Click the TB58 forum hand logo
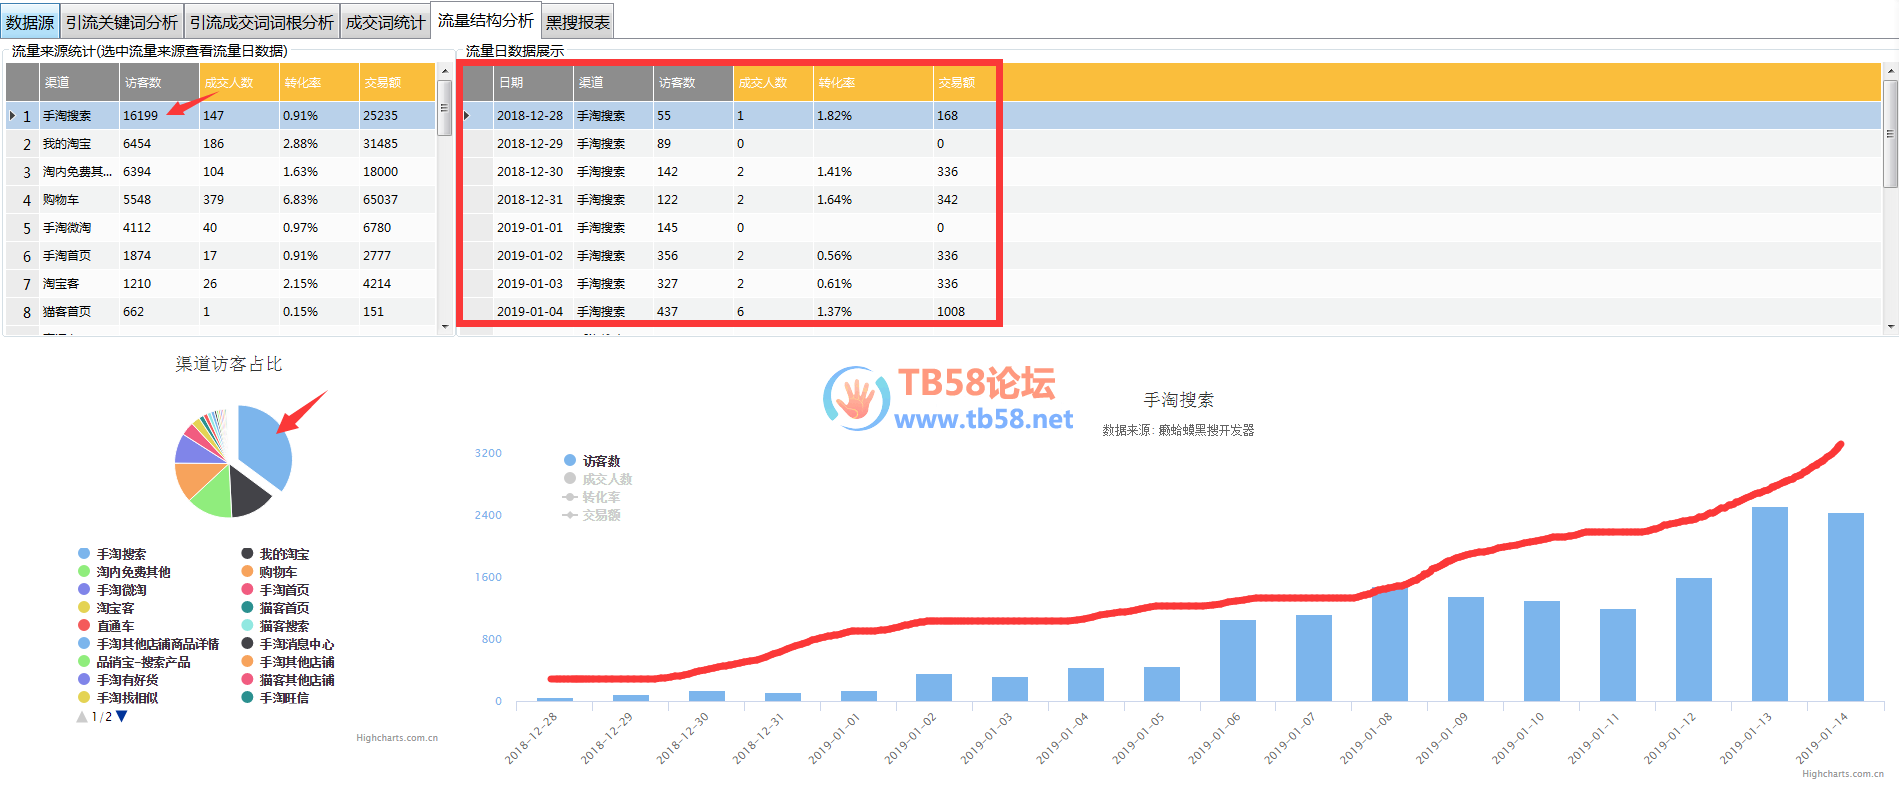 point(856,399)
